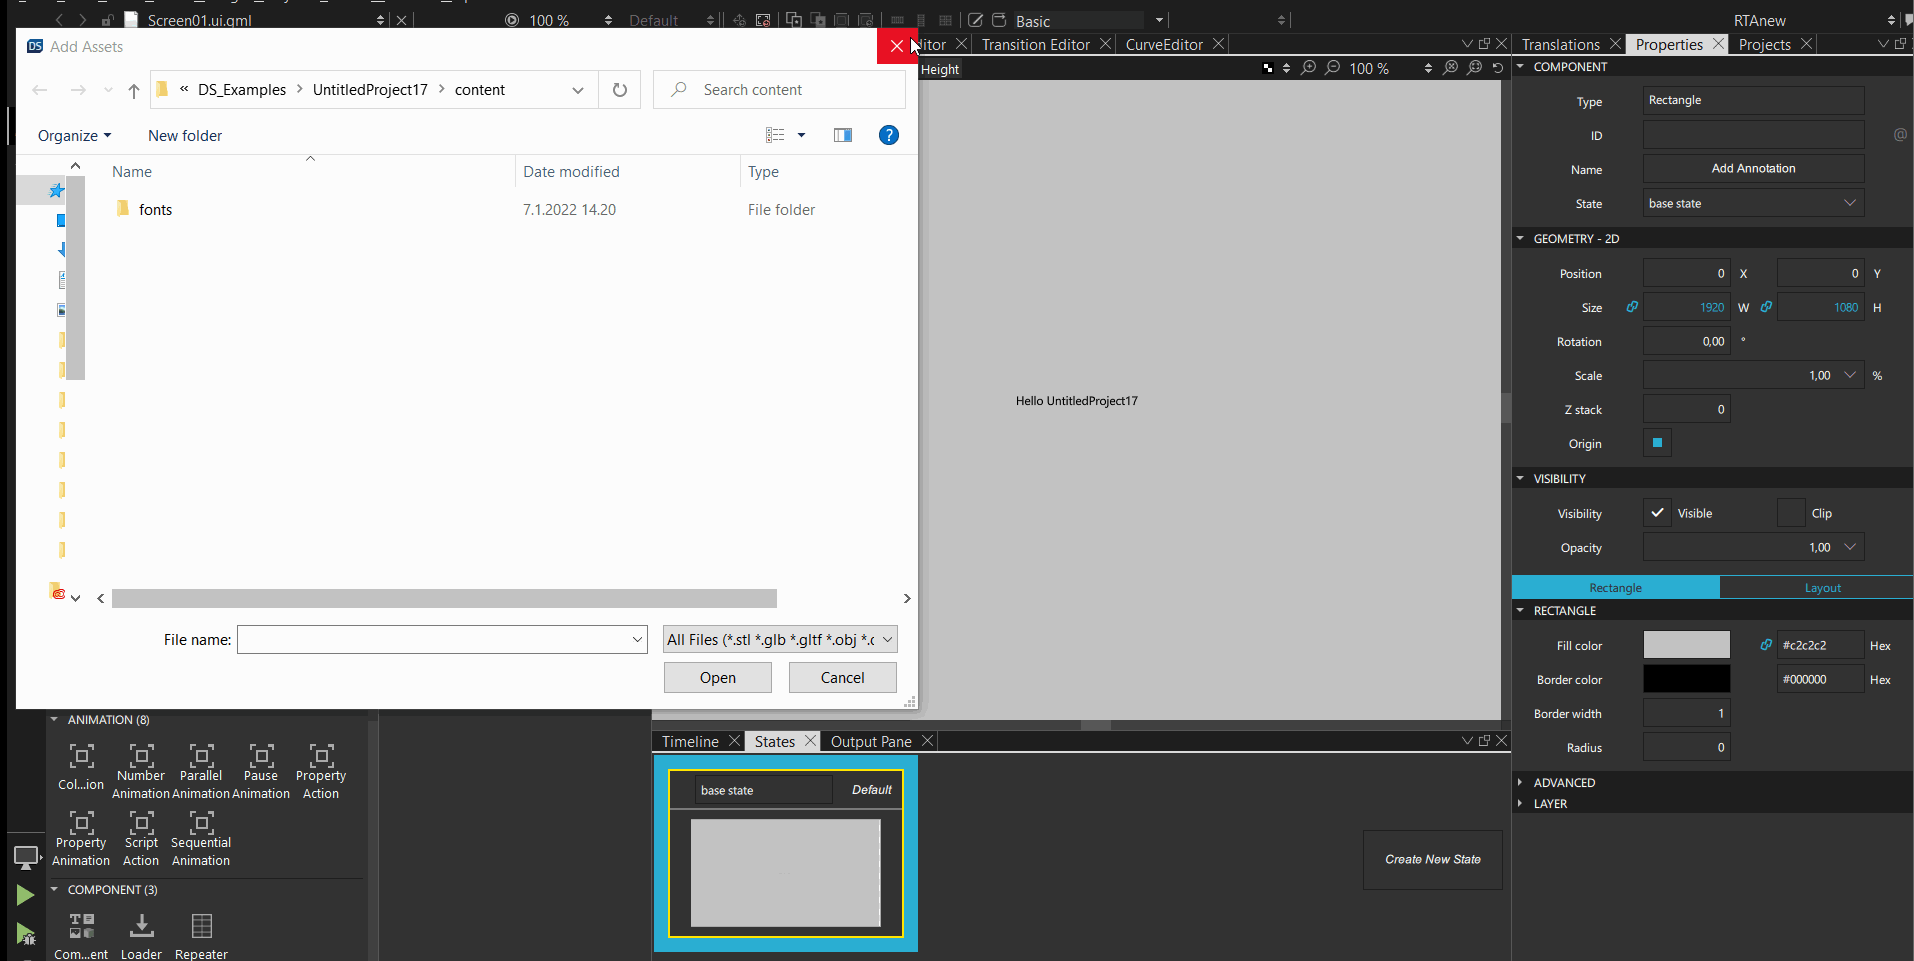1914x961 pixels.
Task: Click the refresh button in address bar
Action: click(620, 90)
